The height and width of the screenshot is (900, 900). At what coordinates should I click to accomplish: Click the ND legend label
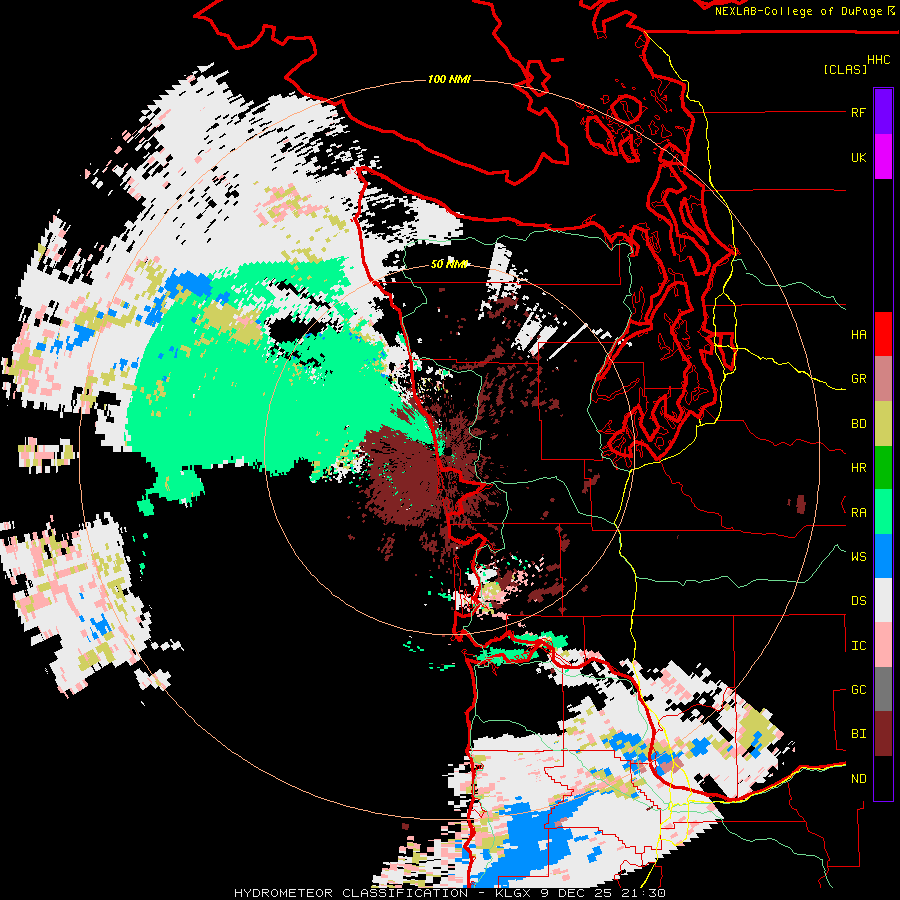click(x=858, y=779)
